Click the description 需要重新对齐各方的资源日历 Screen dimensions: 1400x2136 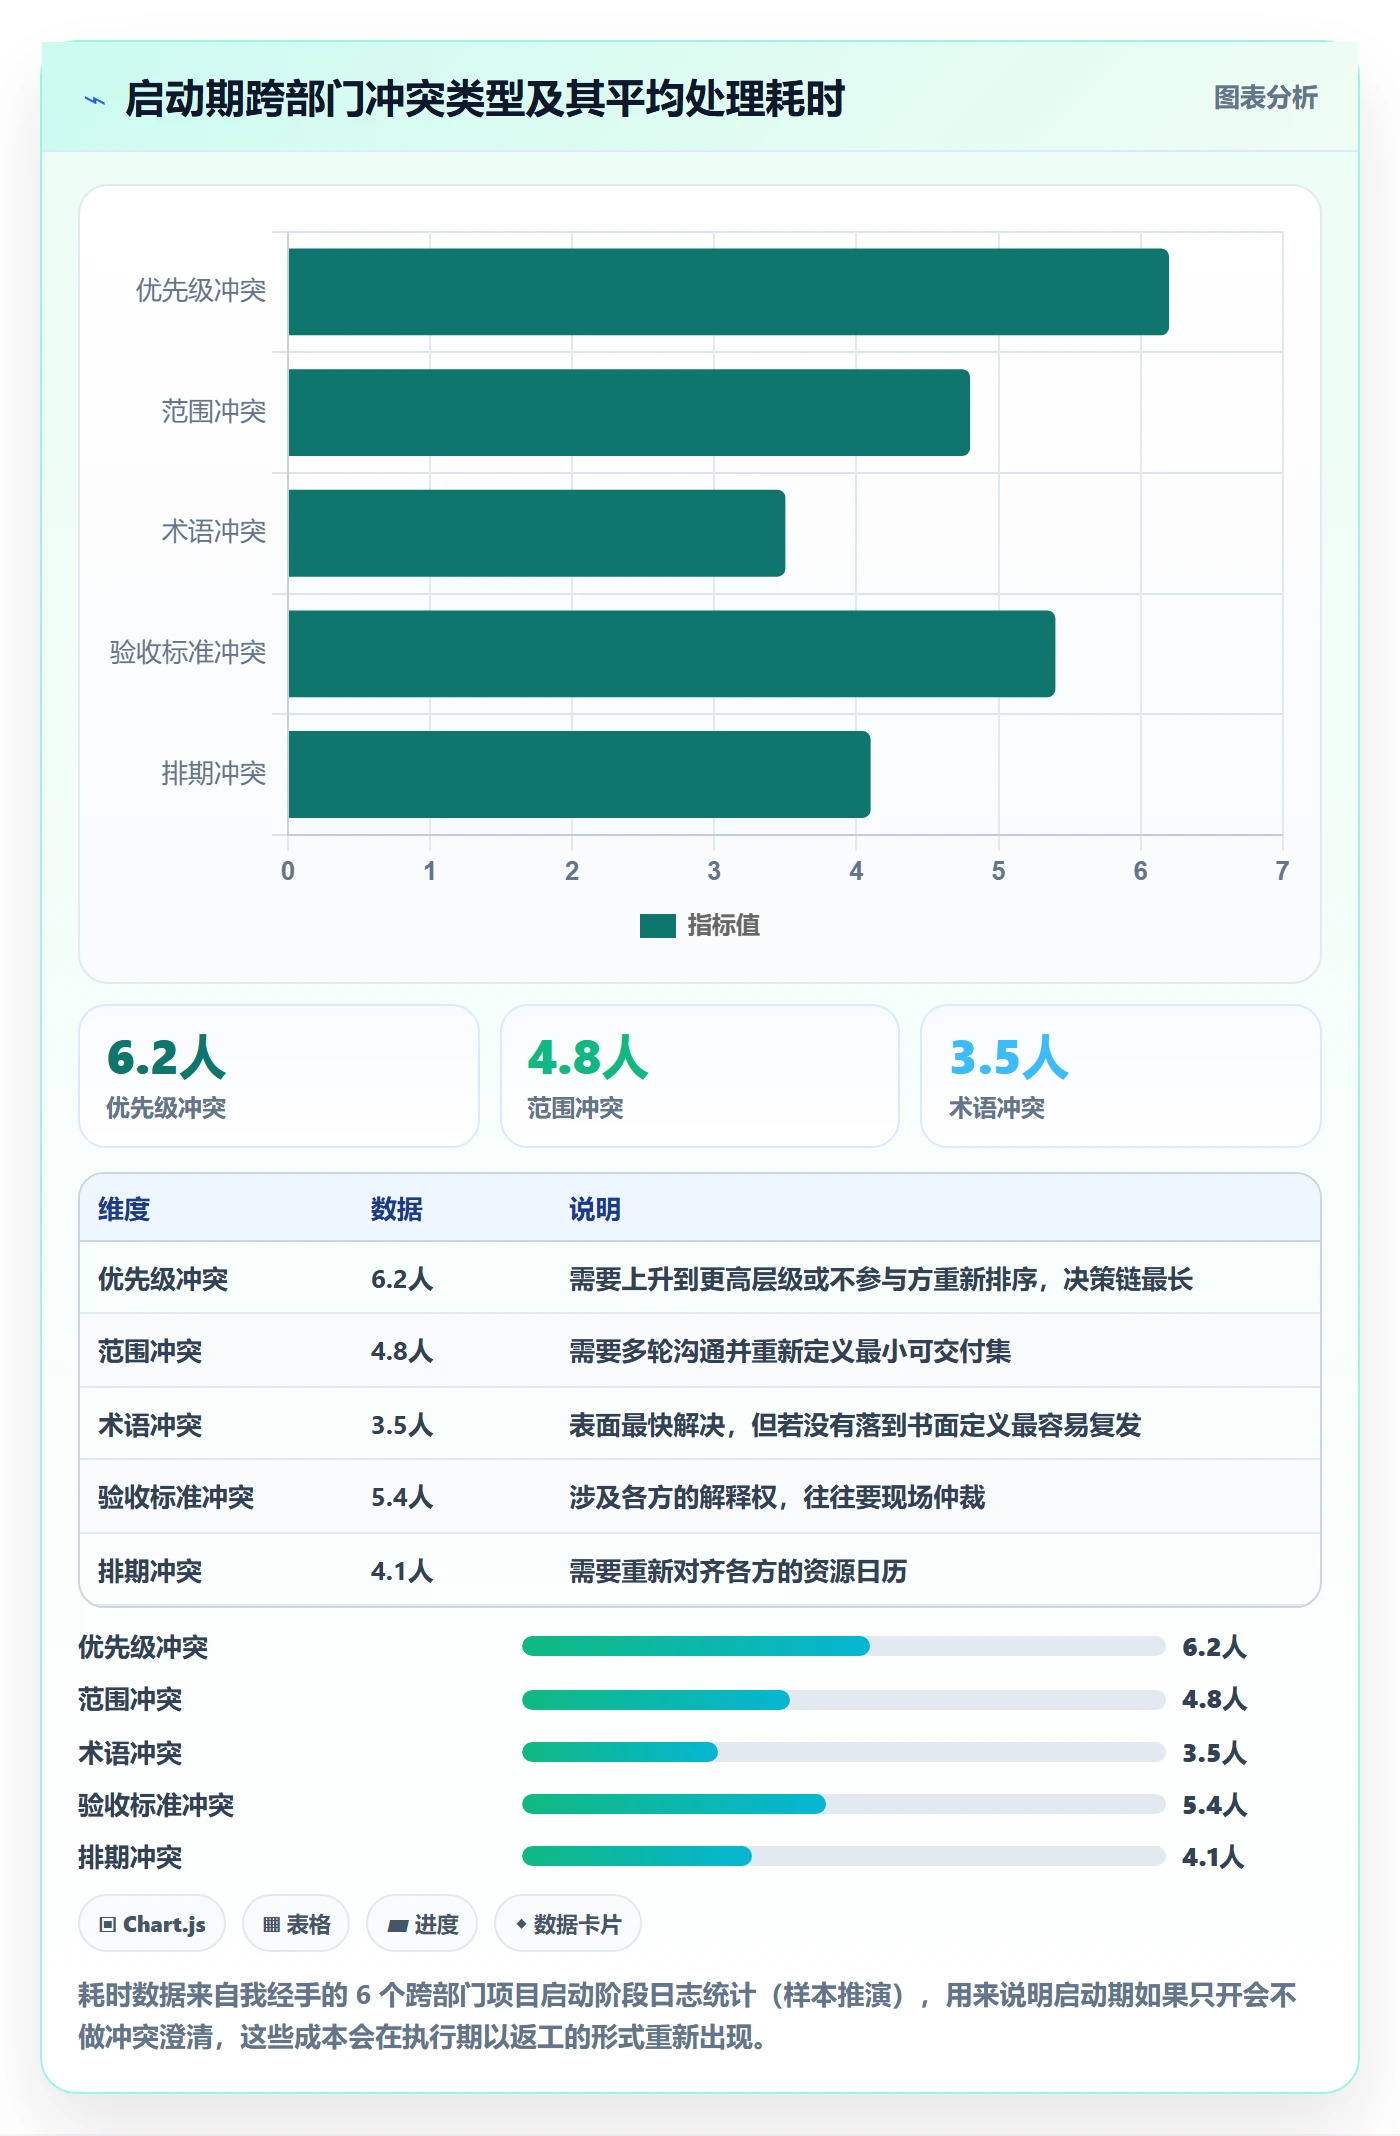click(738, 1571)
